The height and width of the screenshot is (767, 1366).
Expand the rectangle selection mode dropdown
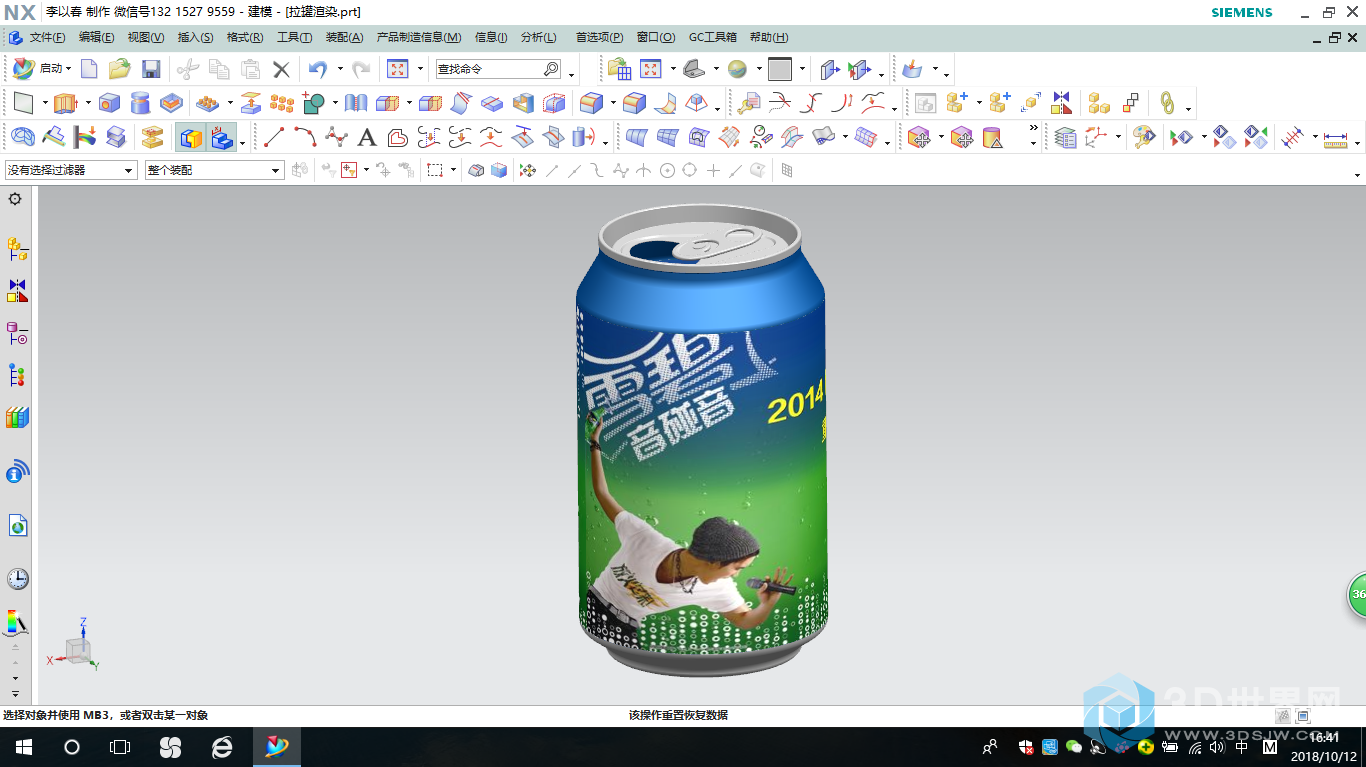(x=453, y=170)
